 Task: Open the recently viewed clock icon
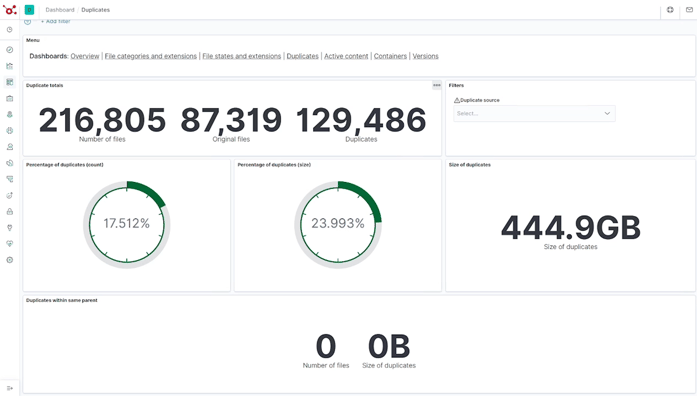click(10, 30)
